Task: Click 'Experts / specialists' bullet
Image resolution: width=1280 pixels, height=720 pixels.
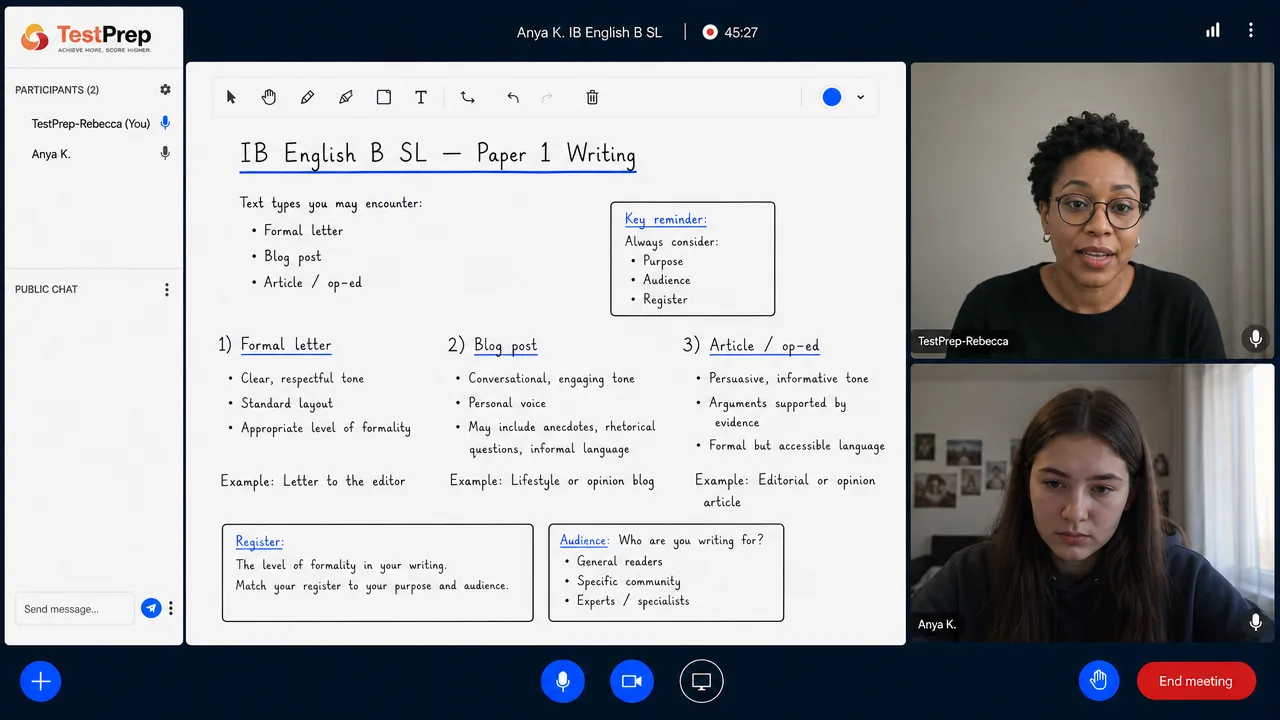Action: 633,601
